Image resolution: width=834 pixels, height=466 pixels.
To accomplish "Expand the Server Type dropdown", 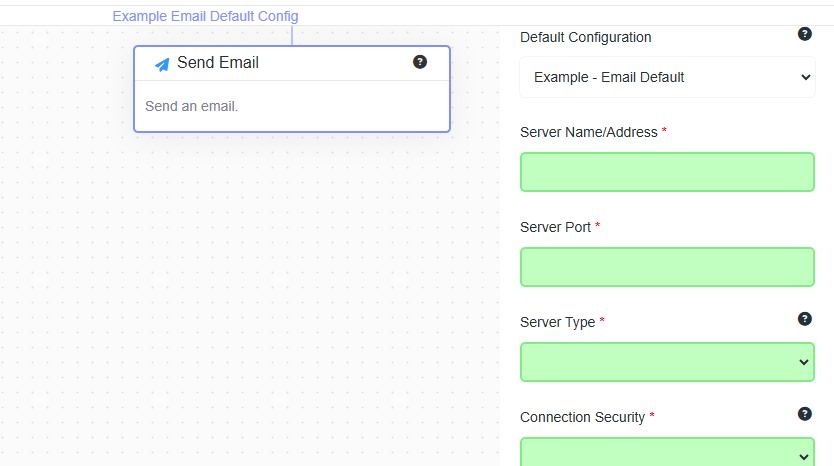I will coord(667,362).
